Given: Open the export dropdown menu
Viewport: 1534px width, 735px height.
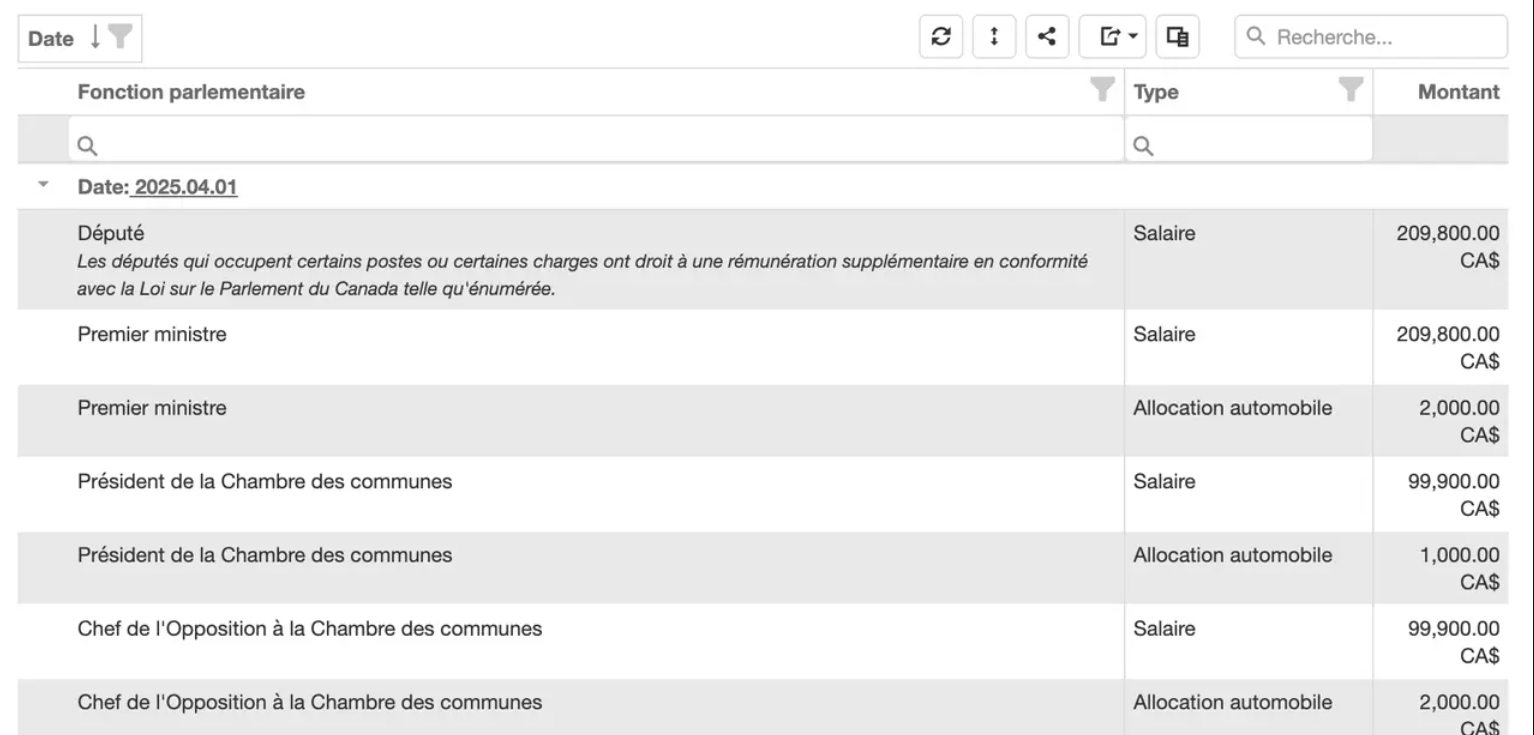Looking at the screenshot, I should [1117, 37].
